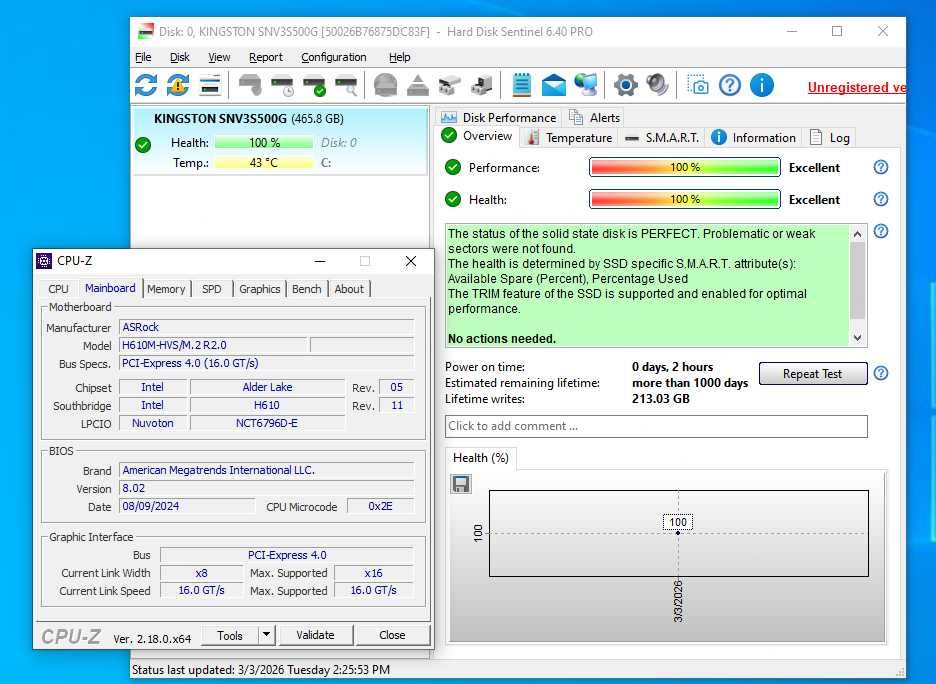This screenshot has height=684, width=936.
Task: Click the Repeat Test button
Action: point(812,374)
